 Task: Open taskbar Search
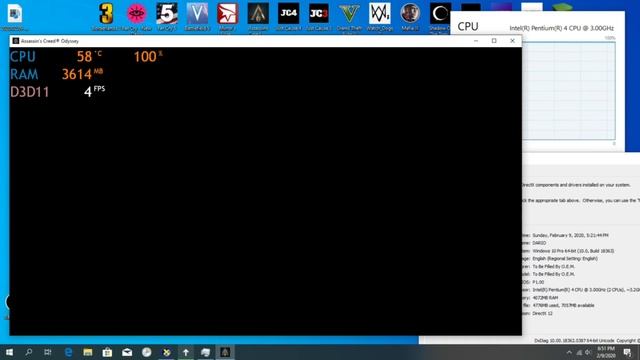[29, 352]
